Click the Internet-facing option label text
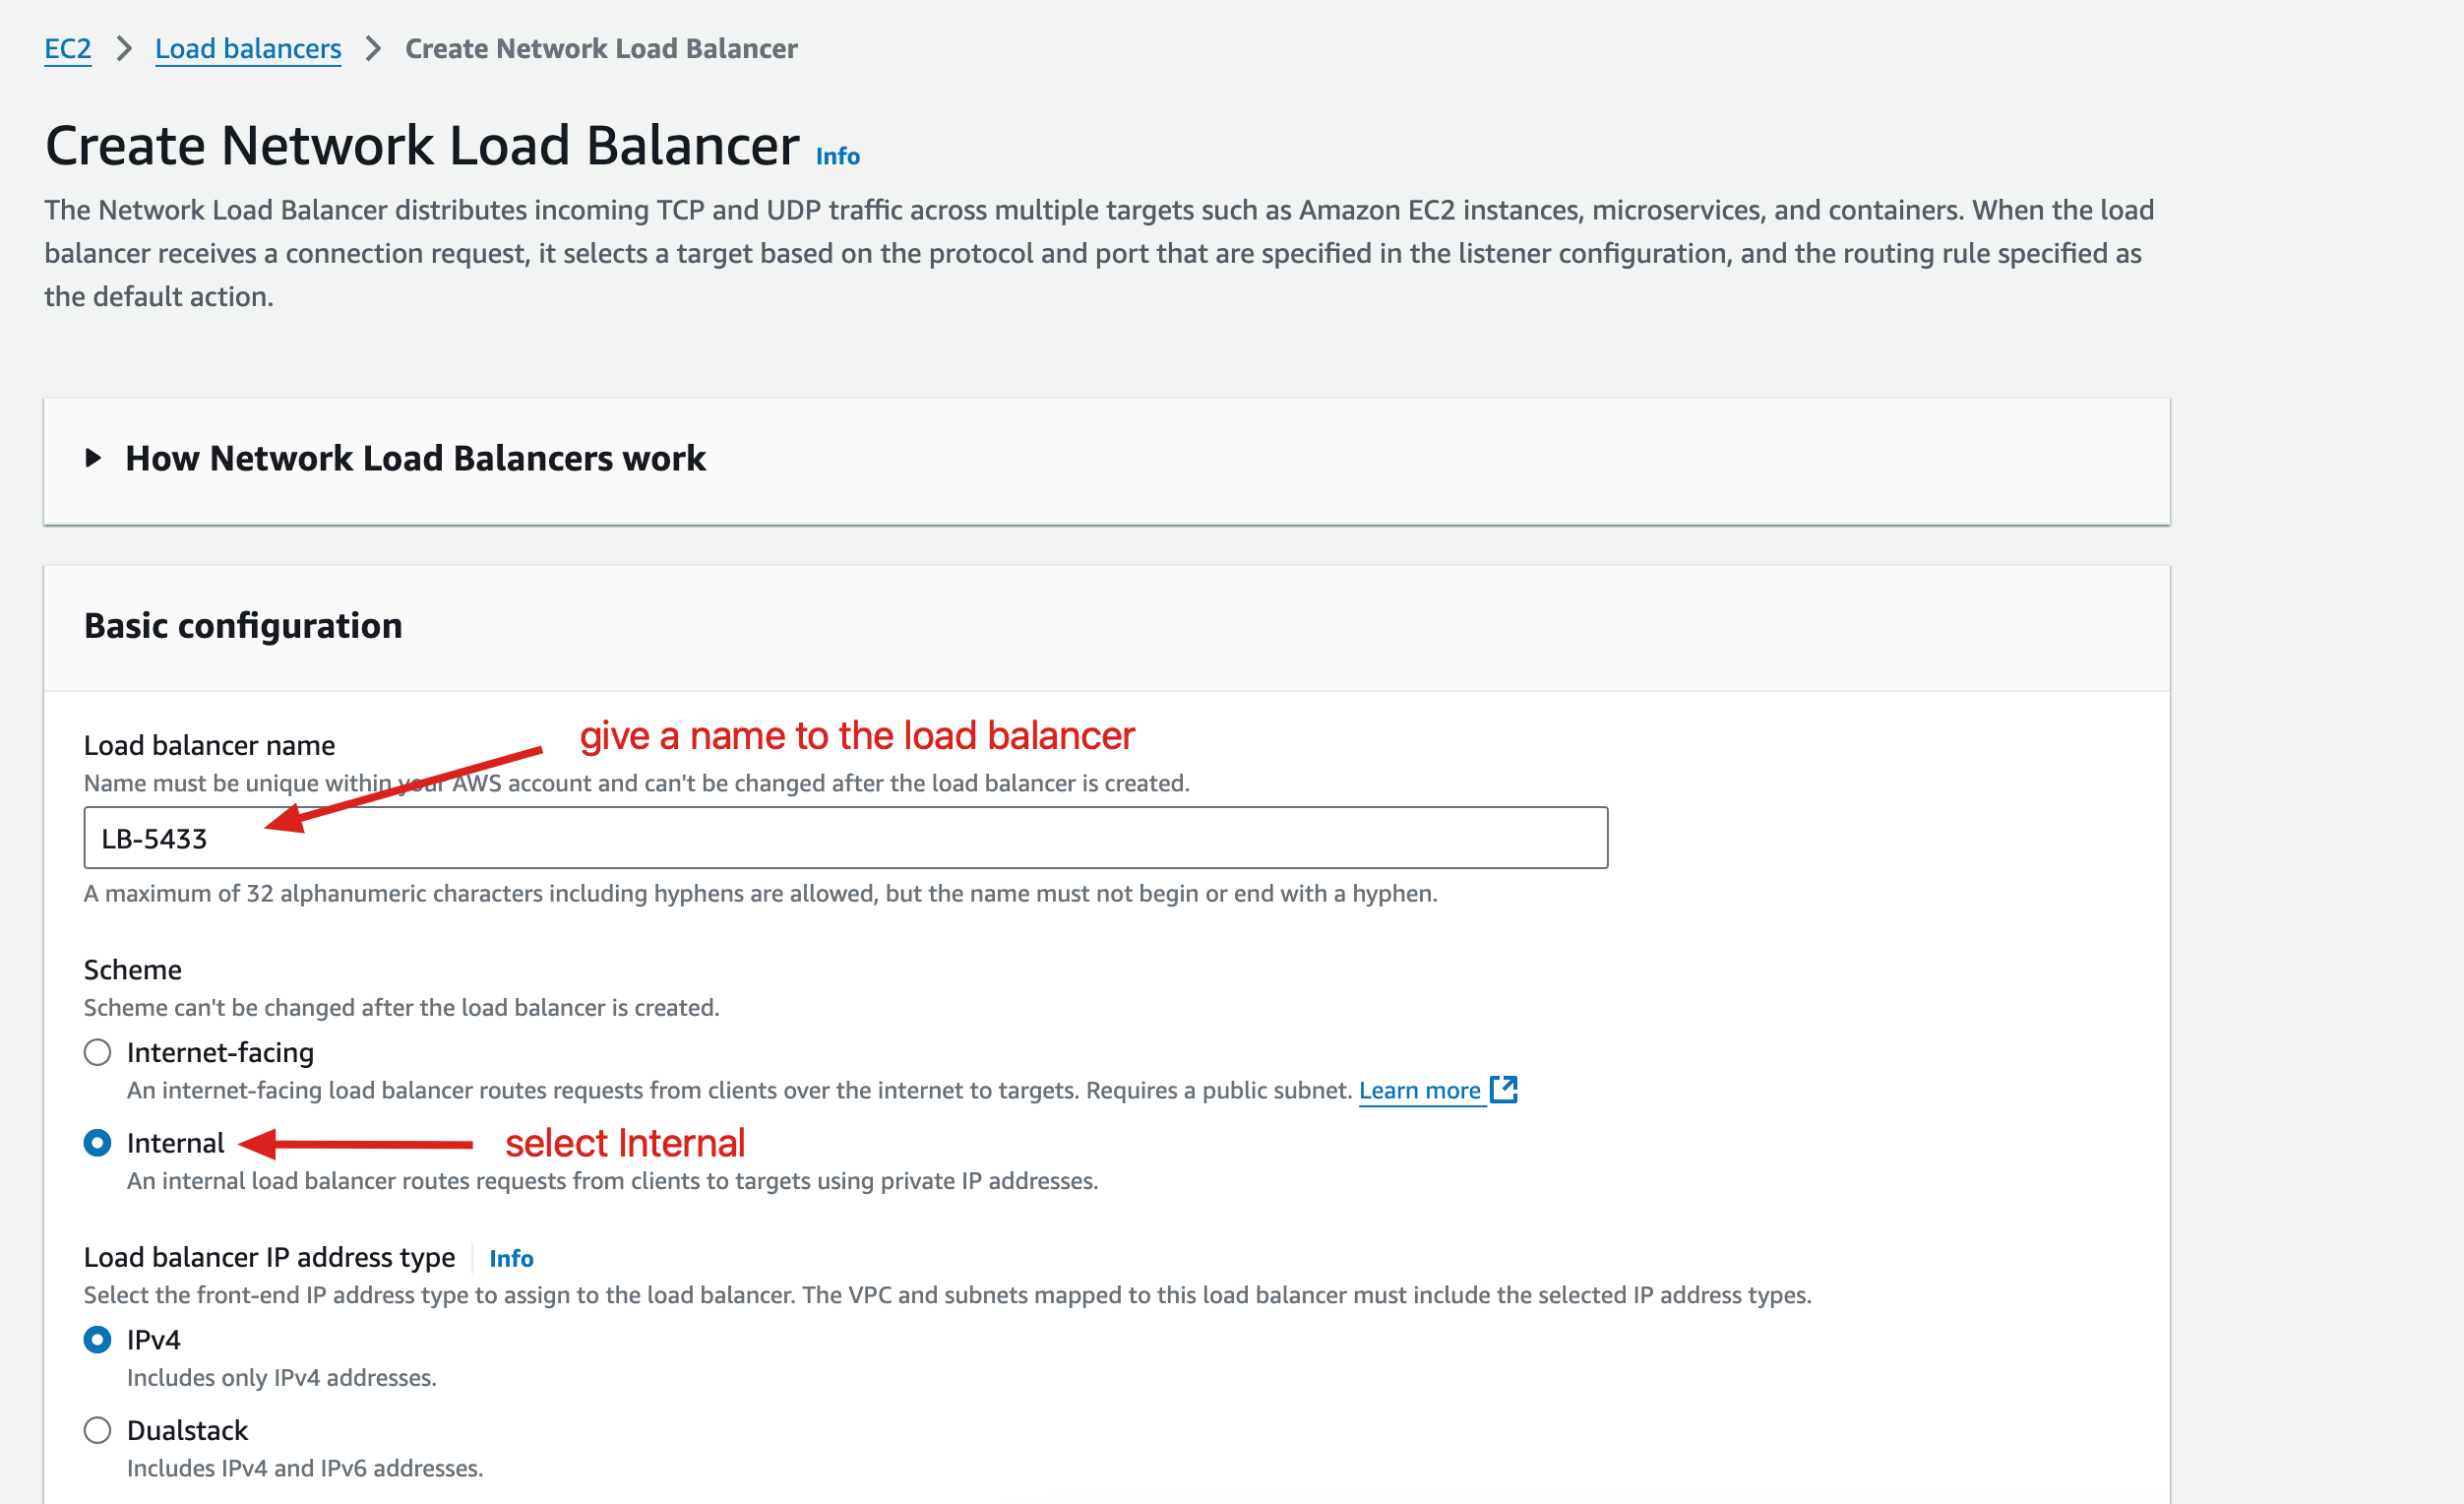 point(220,1052)
